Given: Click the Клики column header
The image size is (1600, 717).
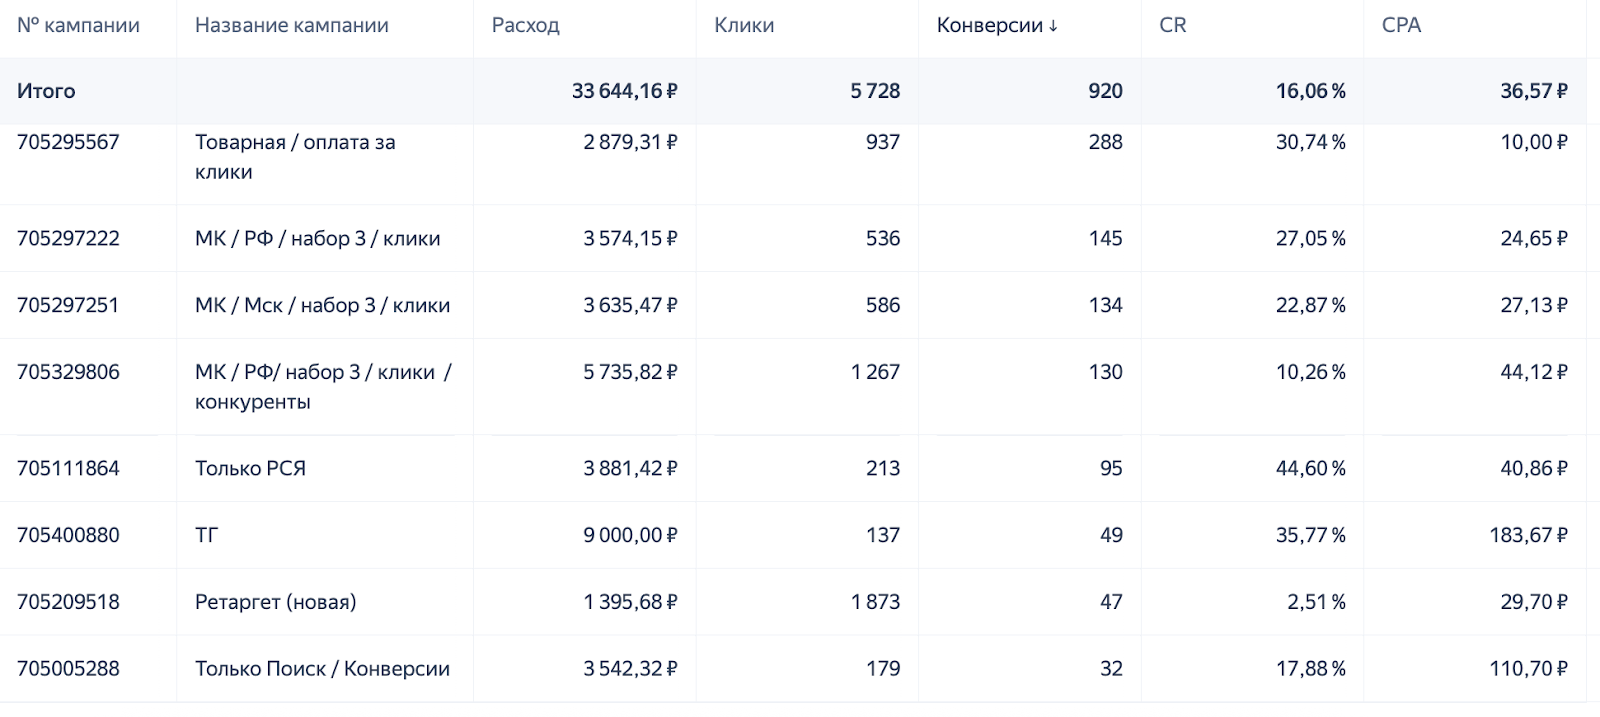Looking at the screenshot, I should (744, 26).
